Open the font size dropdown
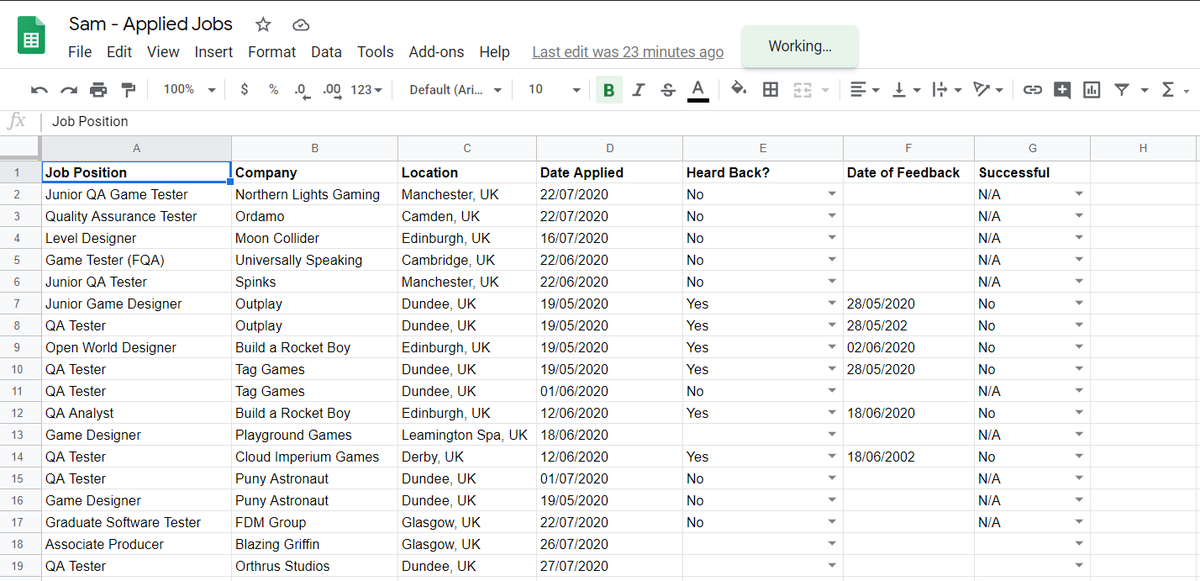This screenshot has width=1200, height=581. pos(554,89)
